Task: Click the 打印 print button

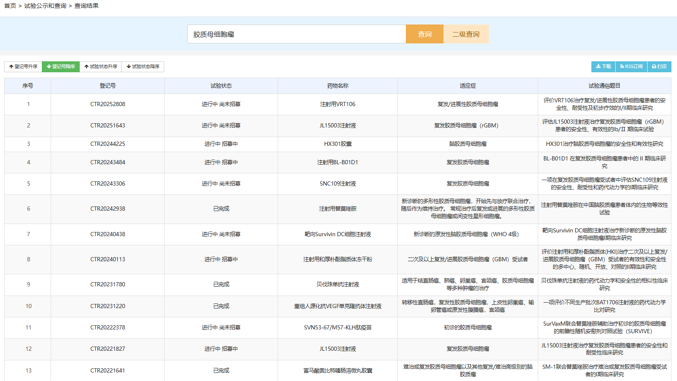Action: [659, 67]
